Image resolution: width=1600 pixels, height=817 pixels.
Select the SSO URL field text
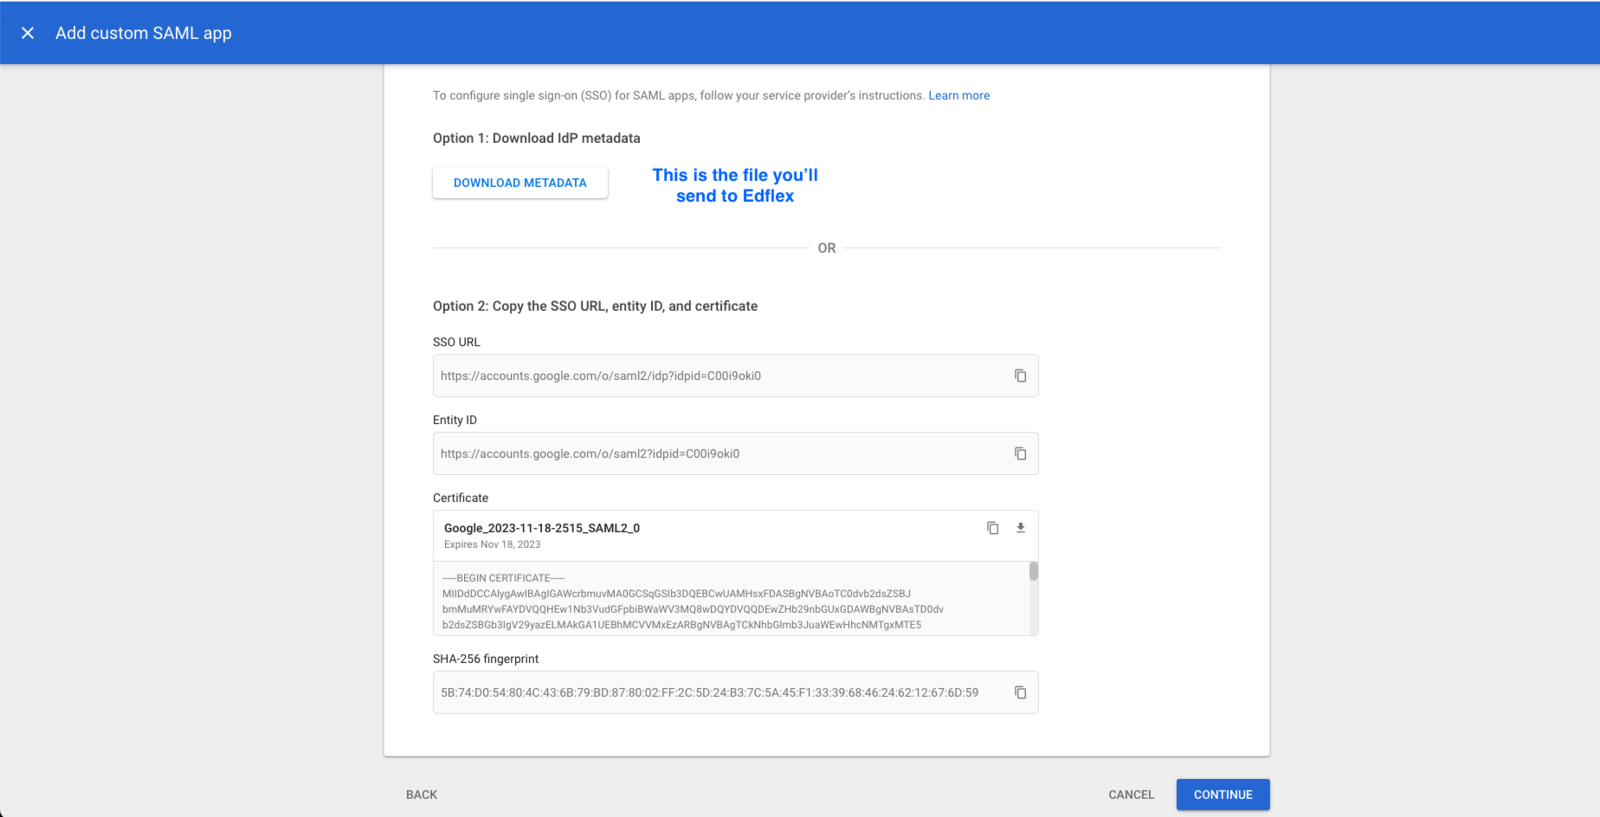[601, 376]
